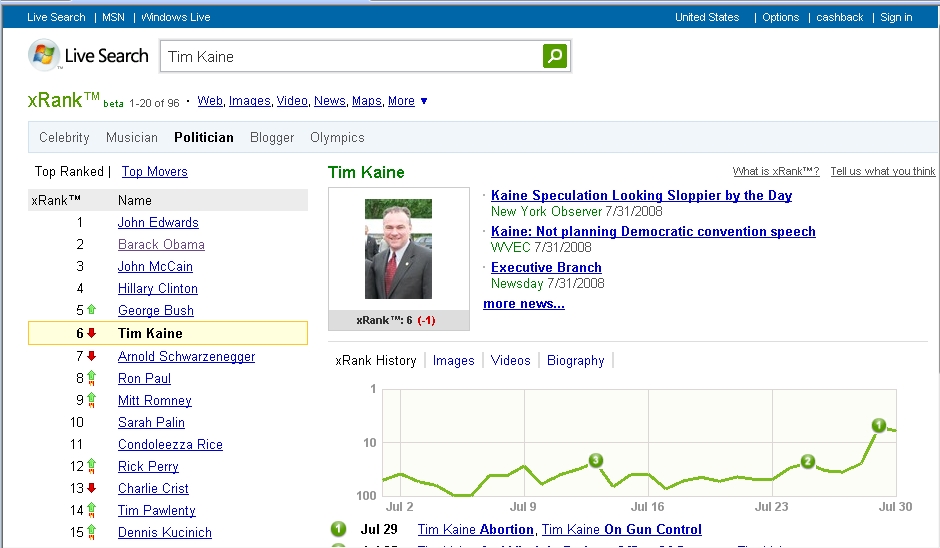Click down arrow next to Charlie Crist
This screenshot has width=940, height=548.
[x=92, y=489]
